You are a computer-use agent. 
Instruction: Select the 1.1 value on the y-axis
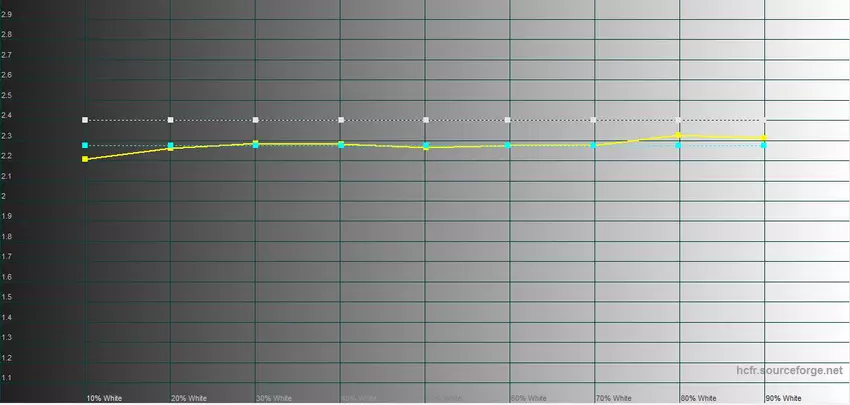pos(7,378)
